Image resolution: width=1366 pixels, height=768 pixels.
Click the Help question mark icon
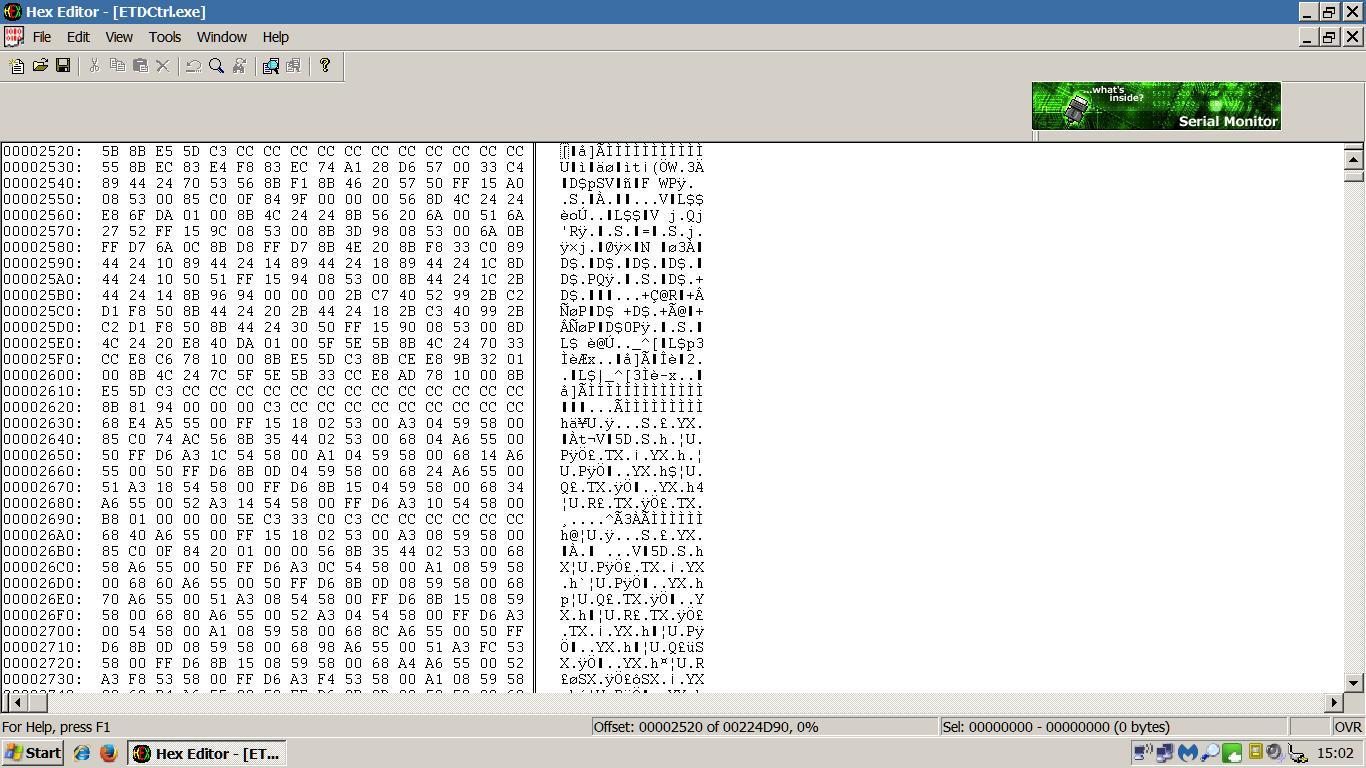tap(325, 66)
